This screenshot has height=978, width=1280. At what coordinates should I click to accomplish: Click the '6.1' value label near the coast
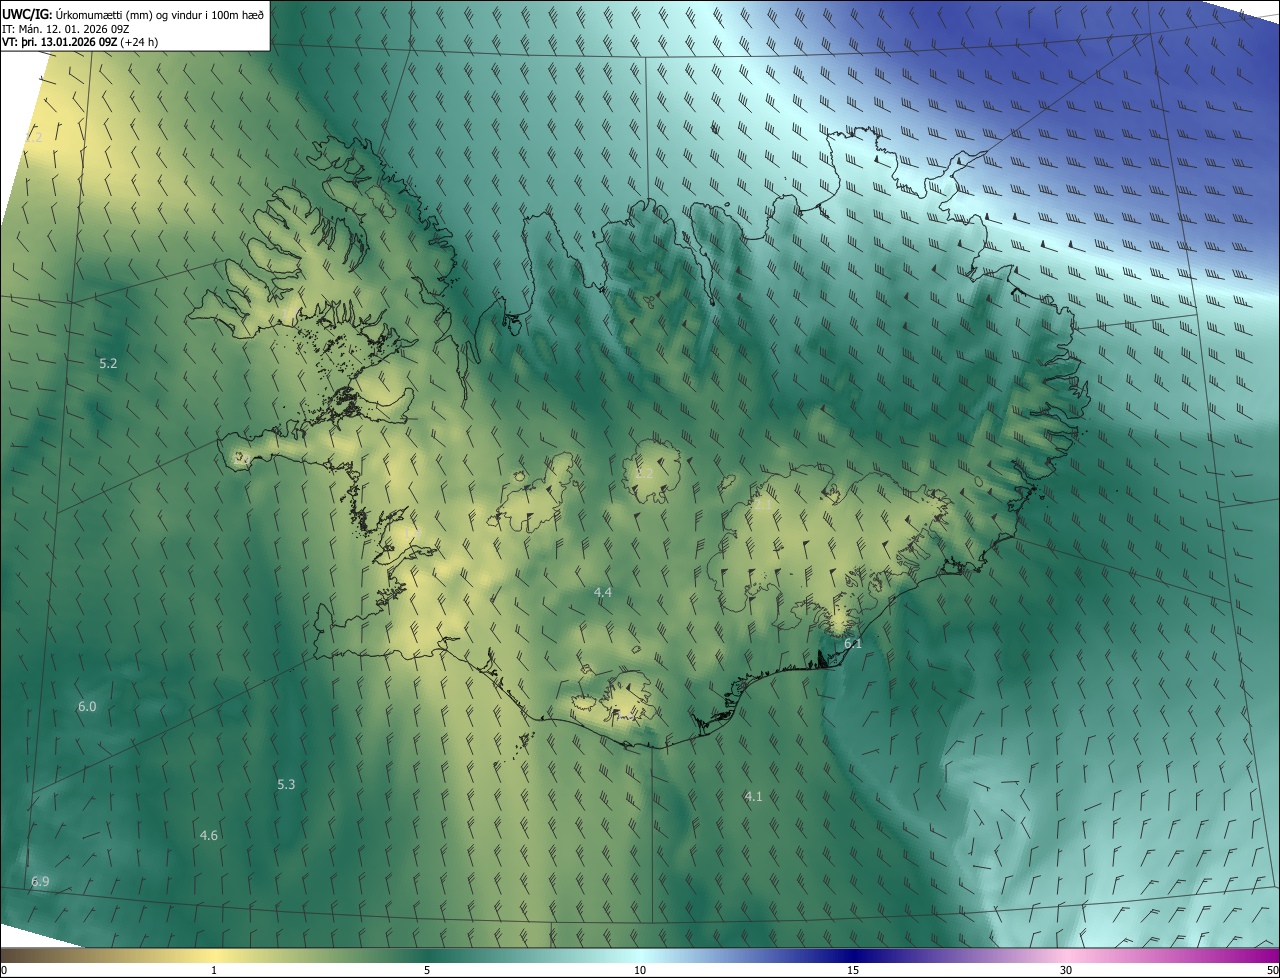853,644
